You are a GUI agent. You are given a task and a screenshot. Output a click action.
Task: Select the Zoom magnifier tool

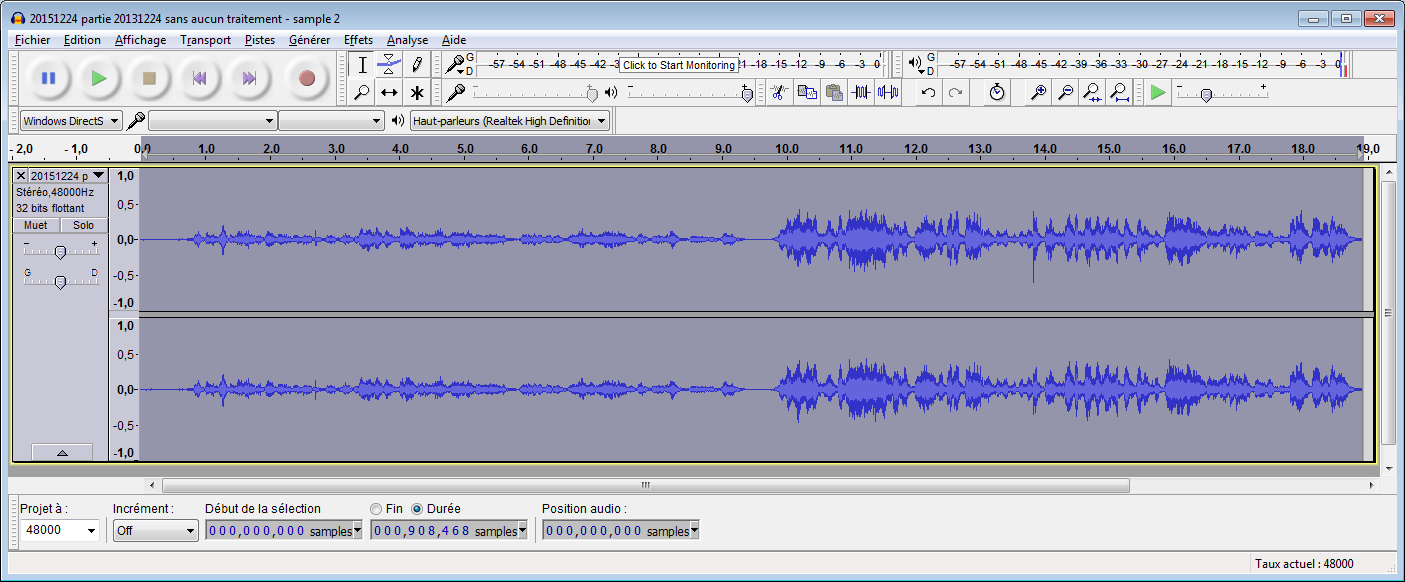point(363,92)
